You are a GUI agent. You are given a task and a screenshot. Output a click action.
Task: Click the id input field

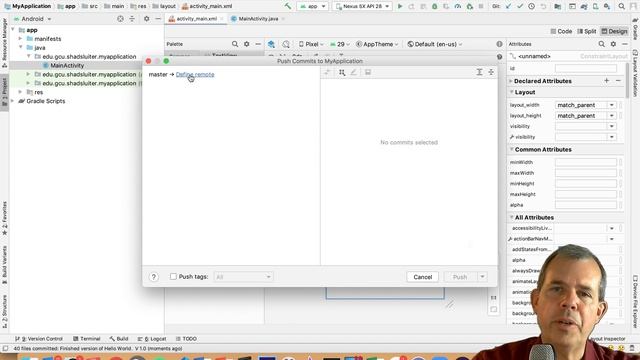pos(585,69)
